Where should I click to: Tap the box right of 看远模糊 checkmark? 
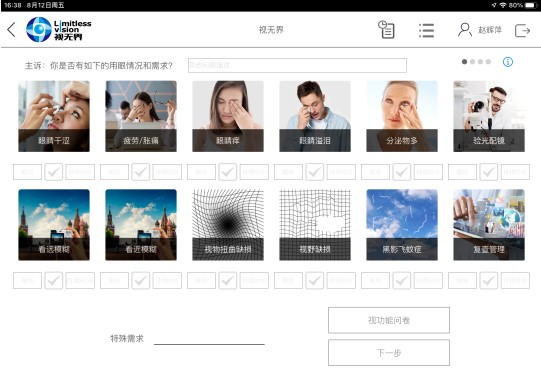80,280
